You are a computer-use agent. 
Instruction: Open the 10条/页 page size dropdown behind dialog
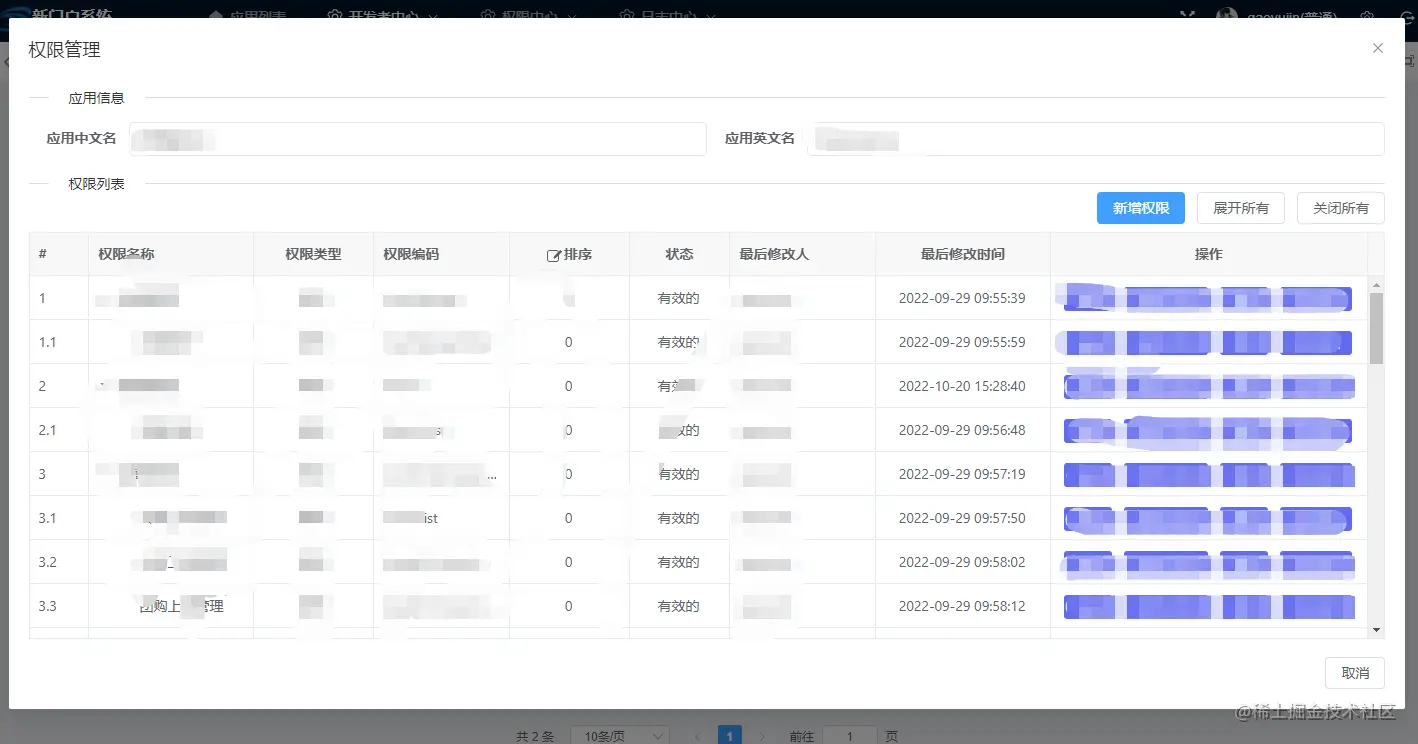tap(620, 736)
